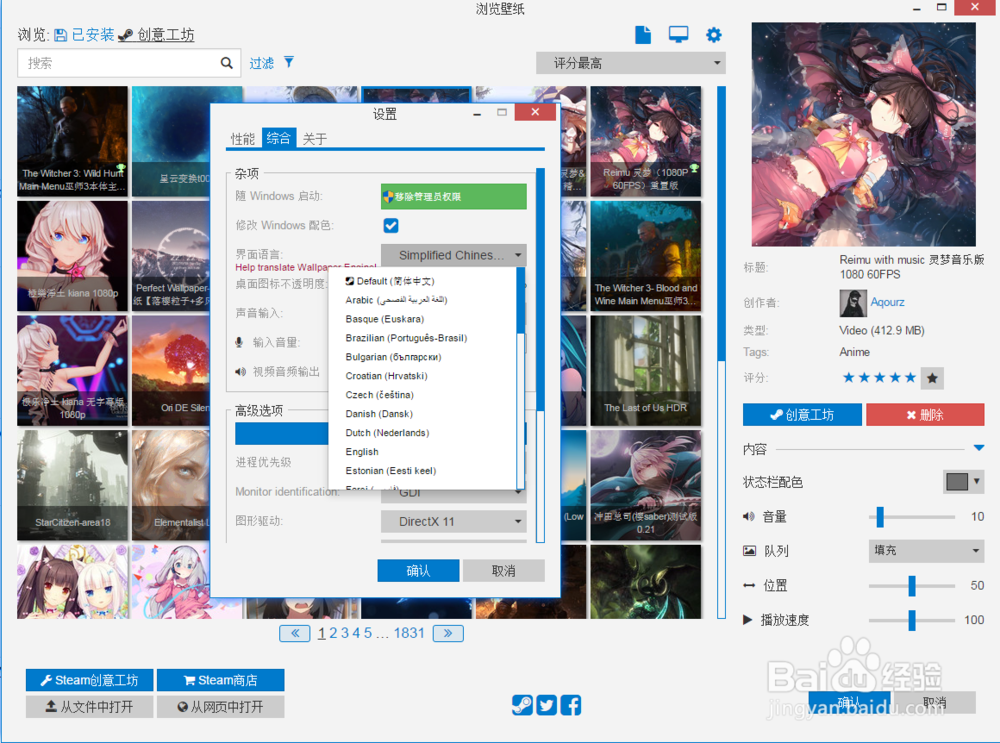
Task: Select Estonian language option
Action: [x=422, y=471]
